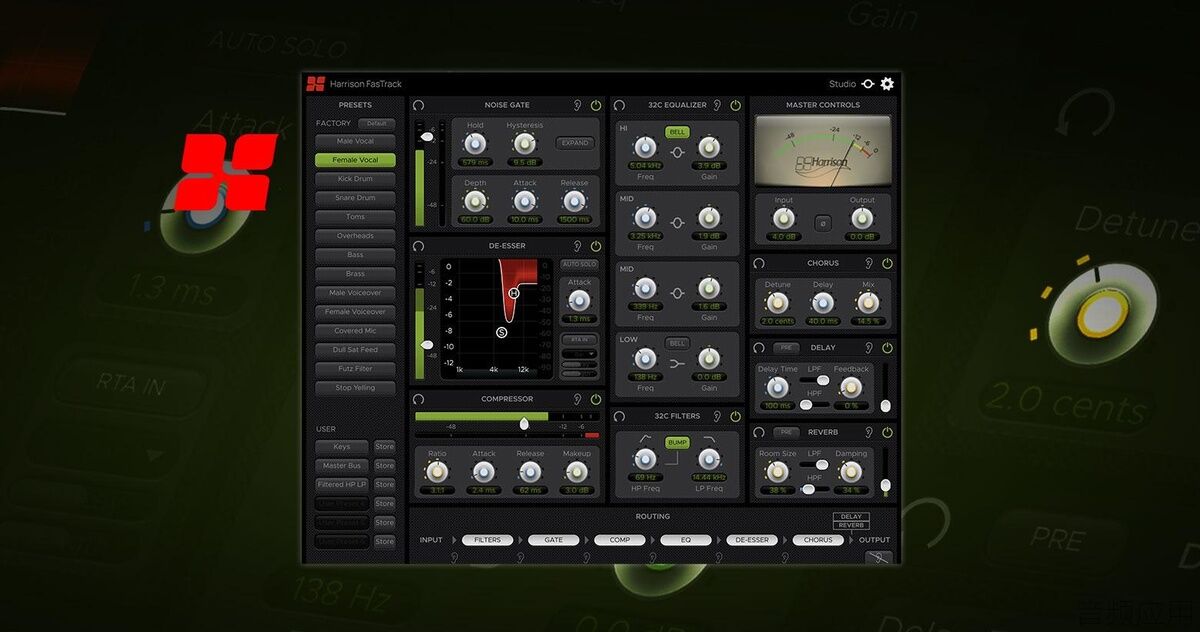Solo-listen the De-Esser with its ear icon

click(x=577, y=246)
